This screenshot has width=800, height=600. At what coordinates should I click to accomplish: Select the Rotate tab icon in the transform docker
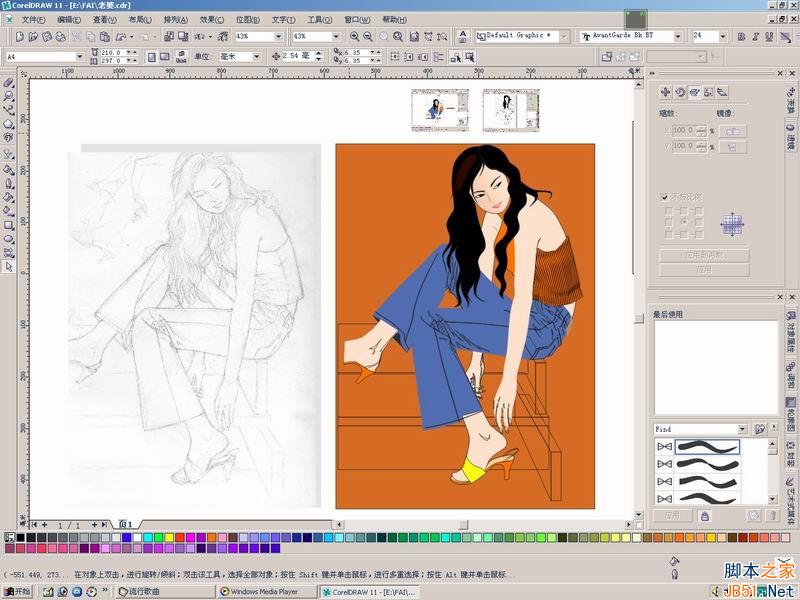pyautogui.click(x=680, y=92)
